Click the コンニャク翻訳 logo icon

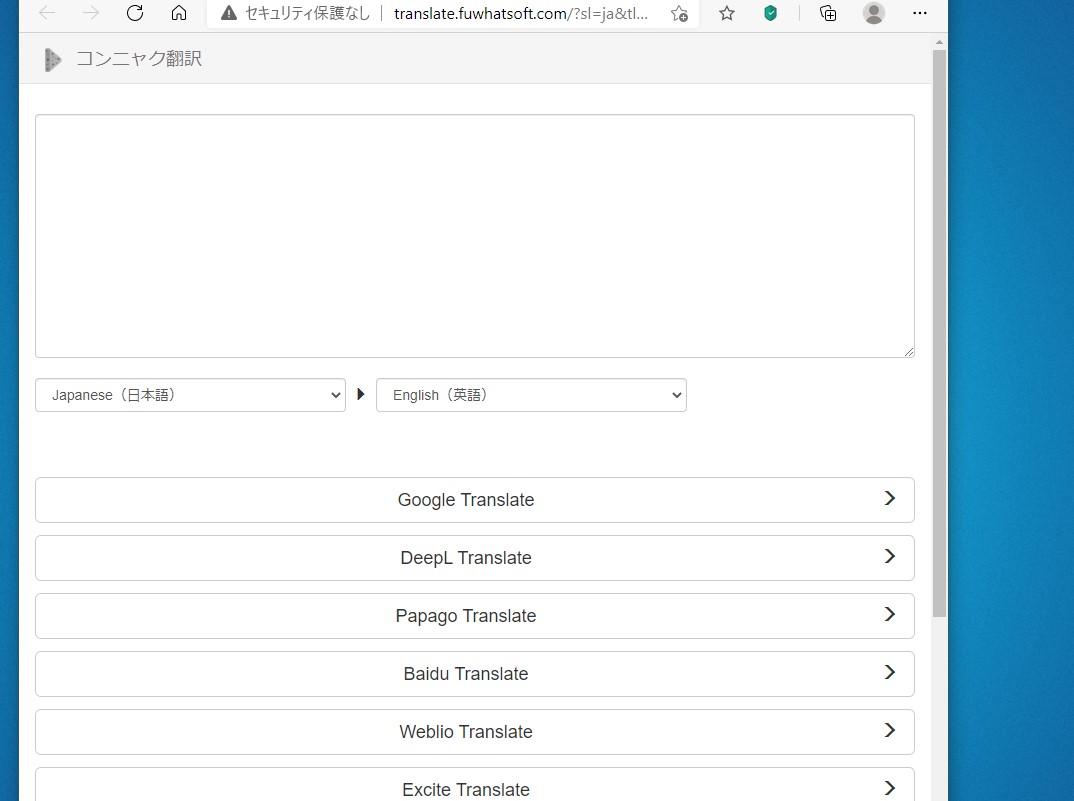(x=53, y=60)
